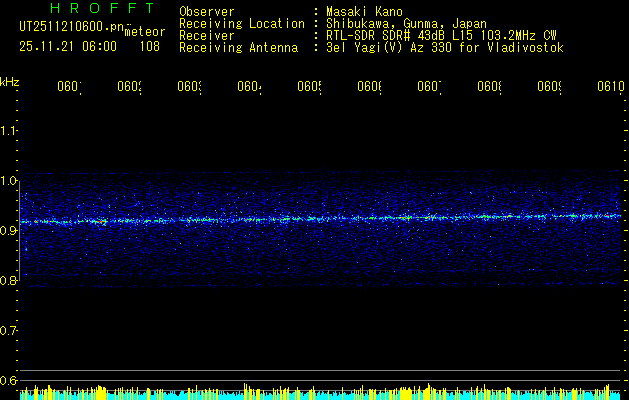This screenshot has width=629, height=400.
Task: Click 'Receiving Antenna' label
Action: click(x=238, y=48)
